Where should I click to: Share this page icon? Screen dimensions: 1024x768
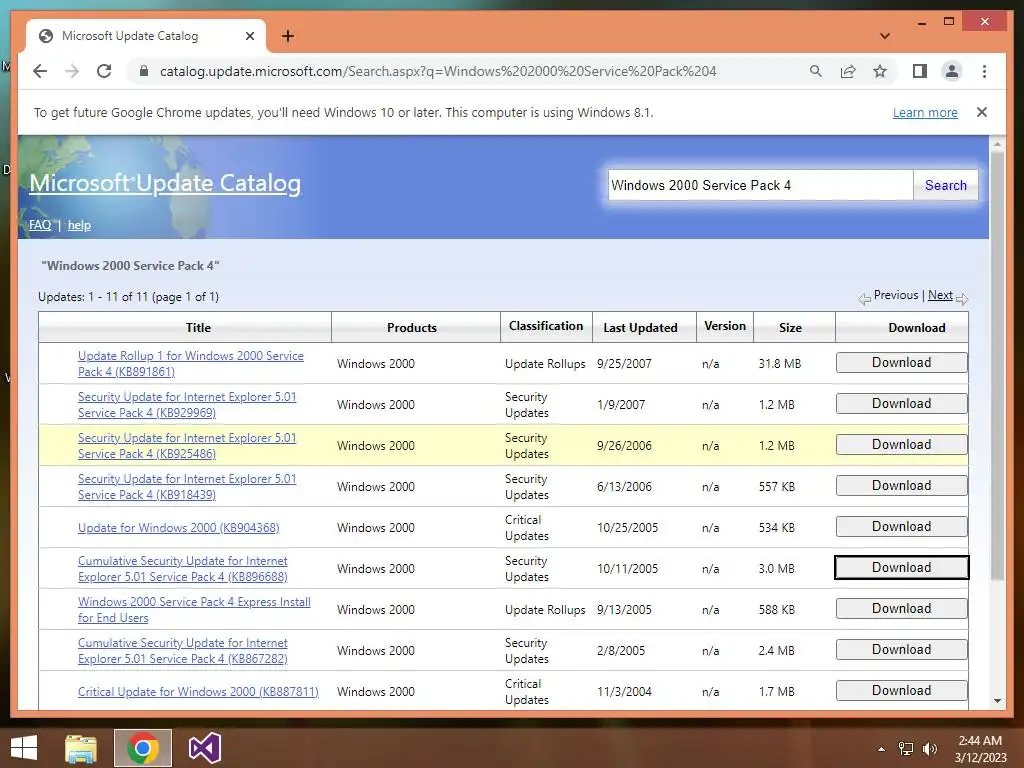coord(848,71)
